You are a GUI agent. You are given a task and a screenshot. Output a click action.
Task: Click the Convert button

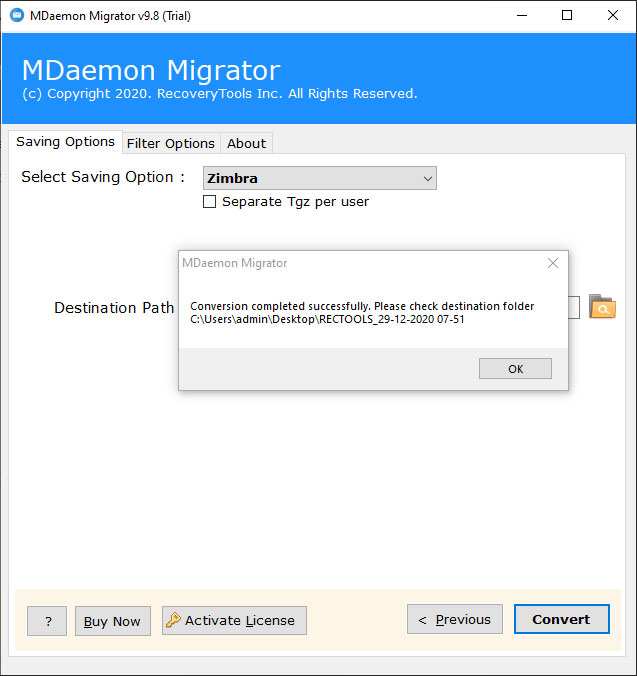(x=561, y=619)
